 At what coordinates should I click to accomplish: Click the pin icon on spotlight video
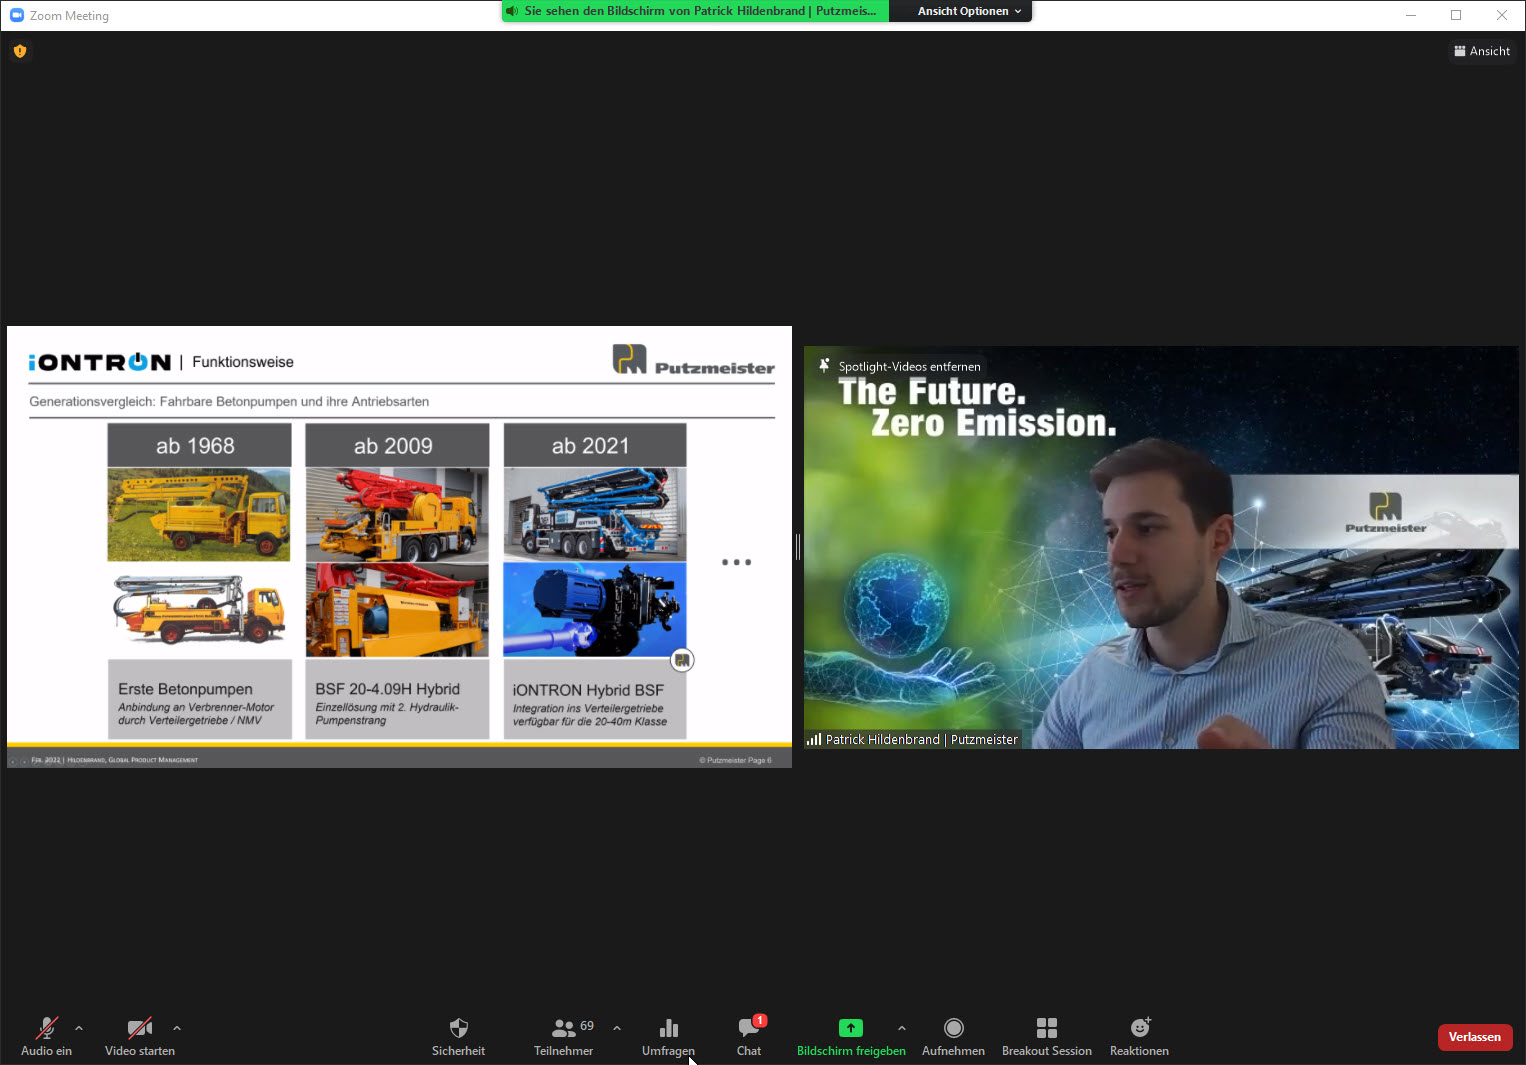click(x=824, y=366)
